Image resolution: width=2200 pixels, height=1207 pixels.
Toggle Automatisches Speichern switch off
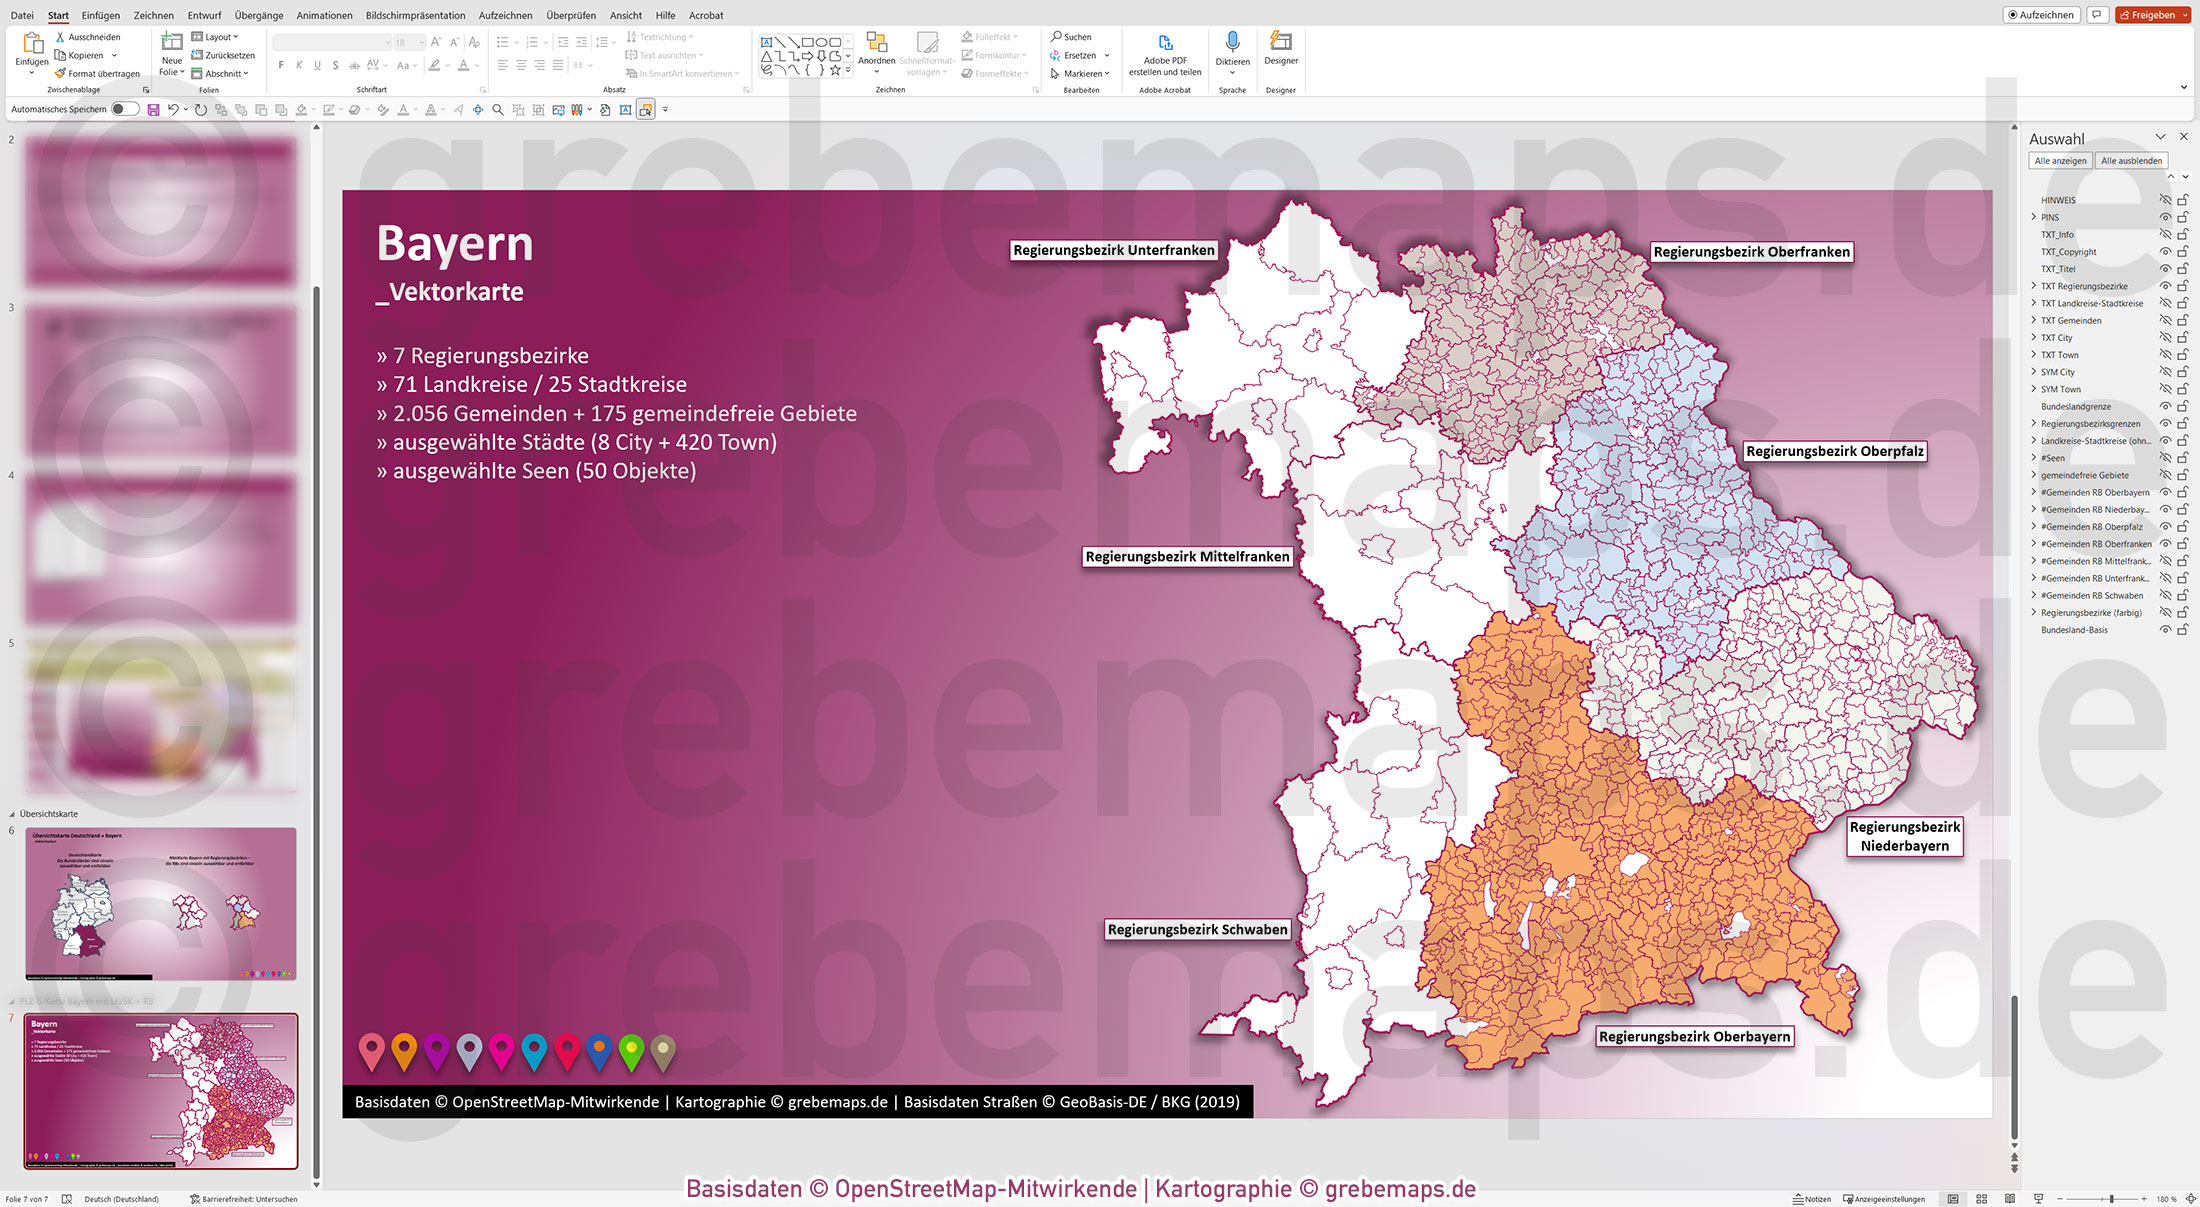point(124,109)
